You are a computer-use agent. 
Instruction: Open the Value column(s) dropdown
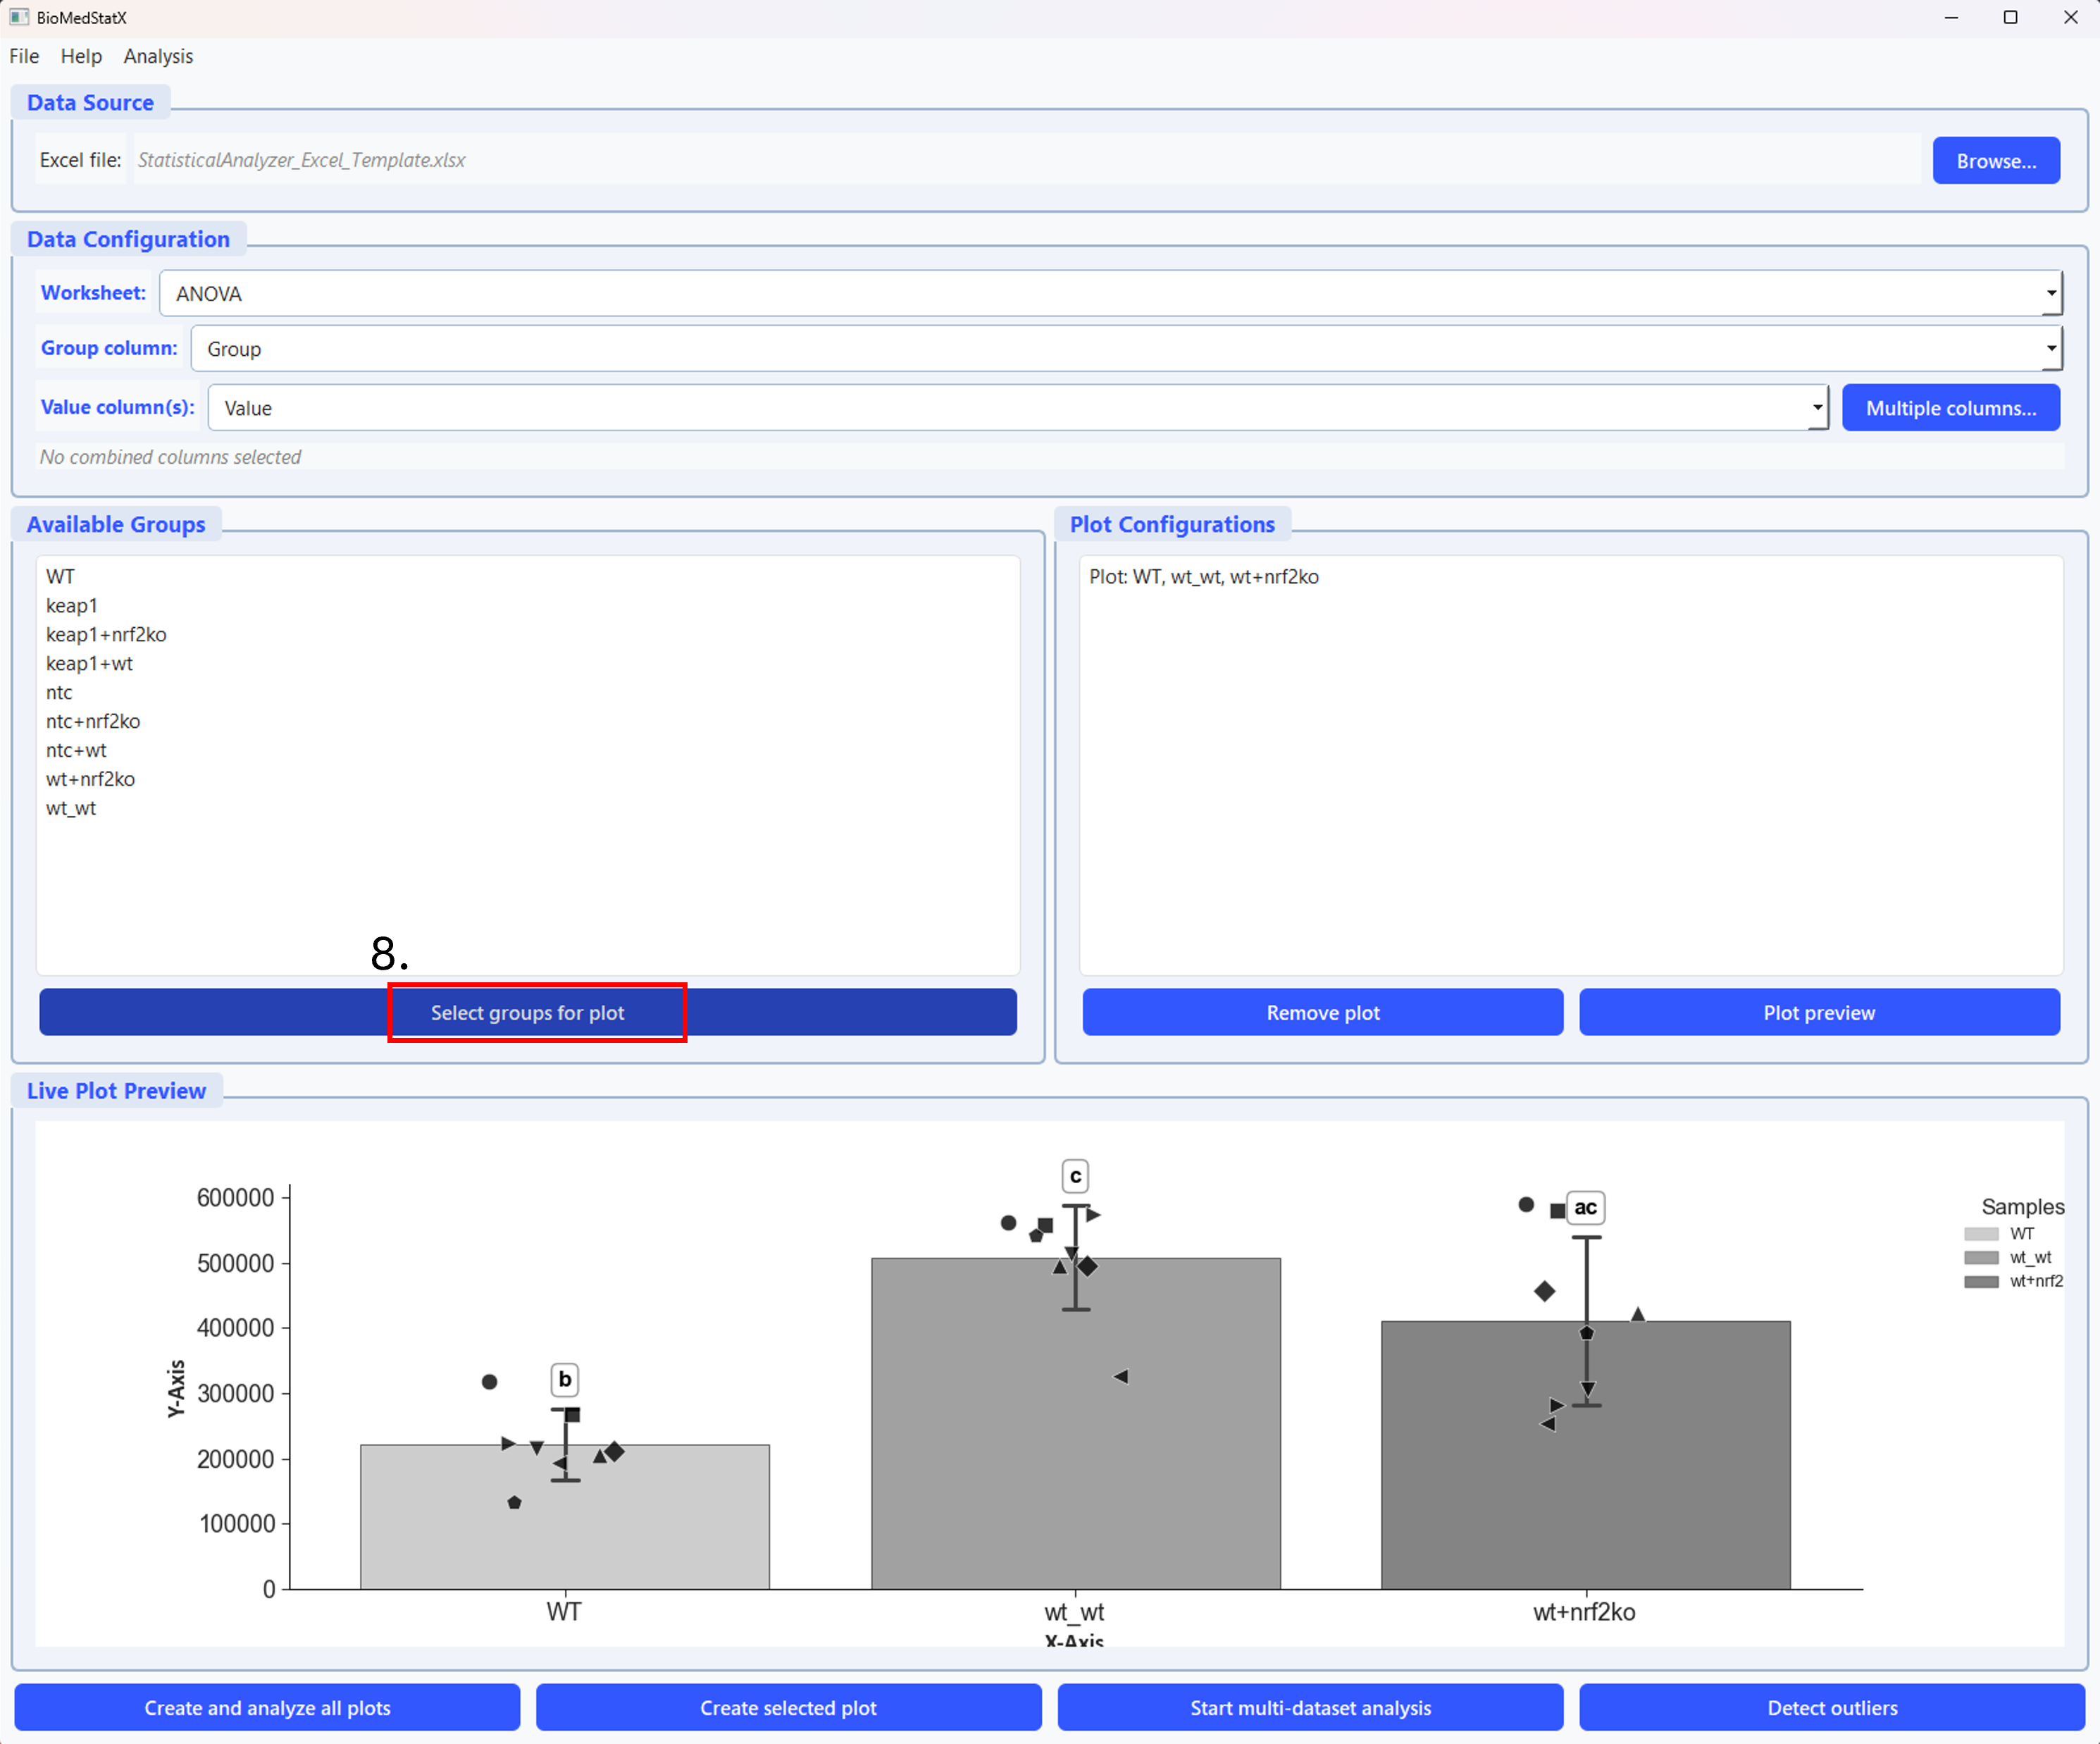(1018, 407)
